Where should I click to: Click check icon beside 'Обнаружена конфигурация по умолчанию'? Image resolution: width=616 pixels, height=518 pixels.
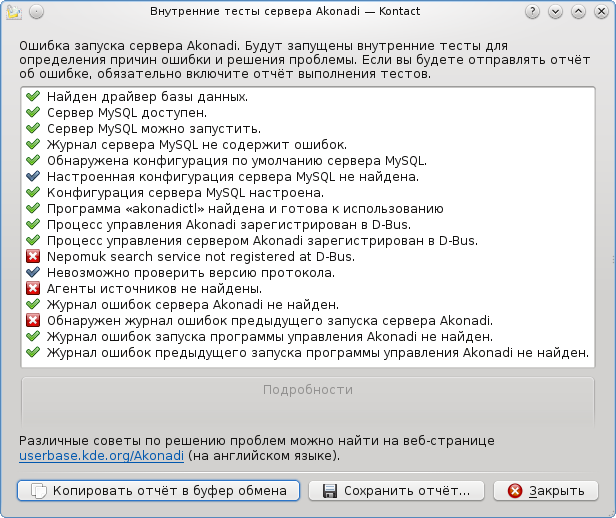click(x=33, y=160)
